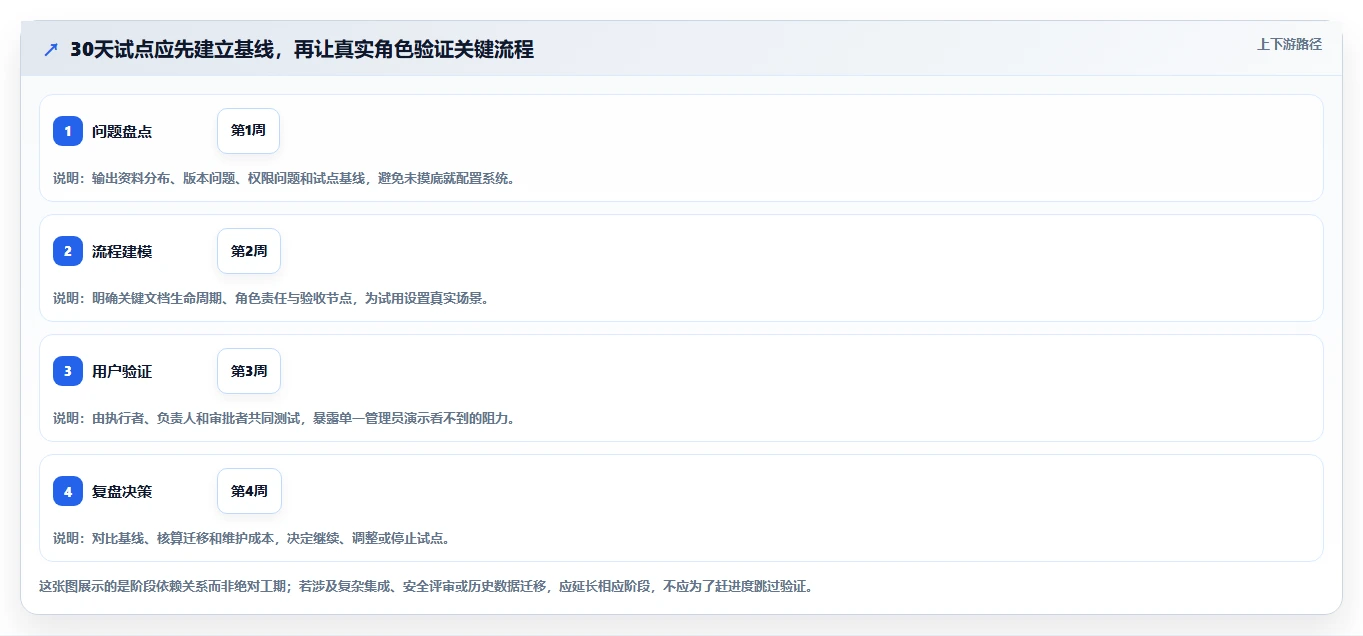Select the heading 30天试点应先建立基线
This screenshot has height=636, width=1363.
click(x=302, y=49)
